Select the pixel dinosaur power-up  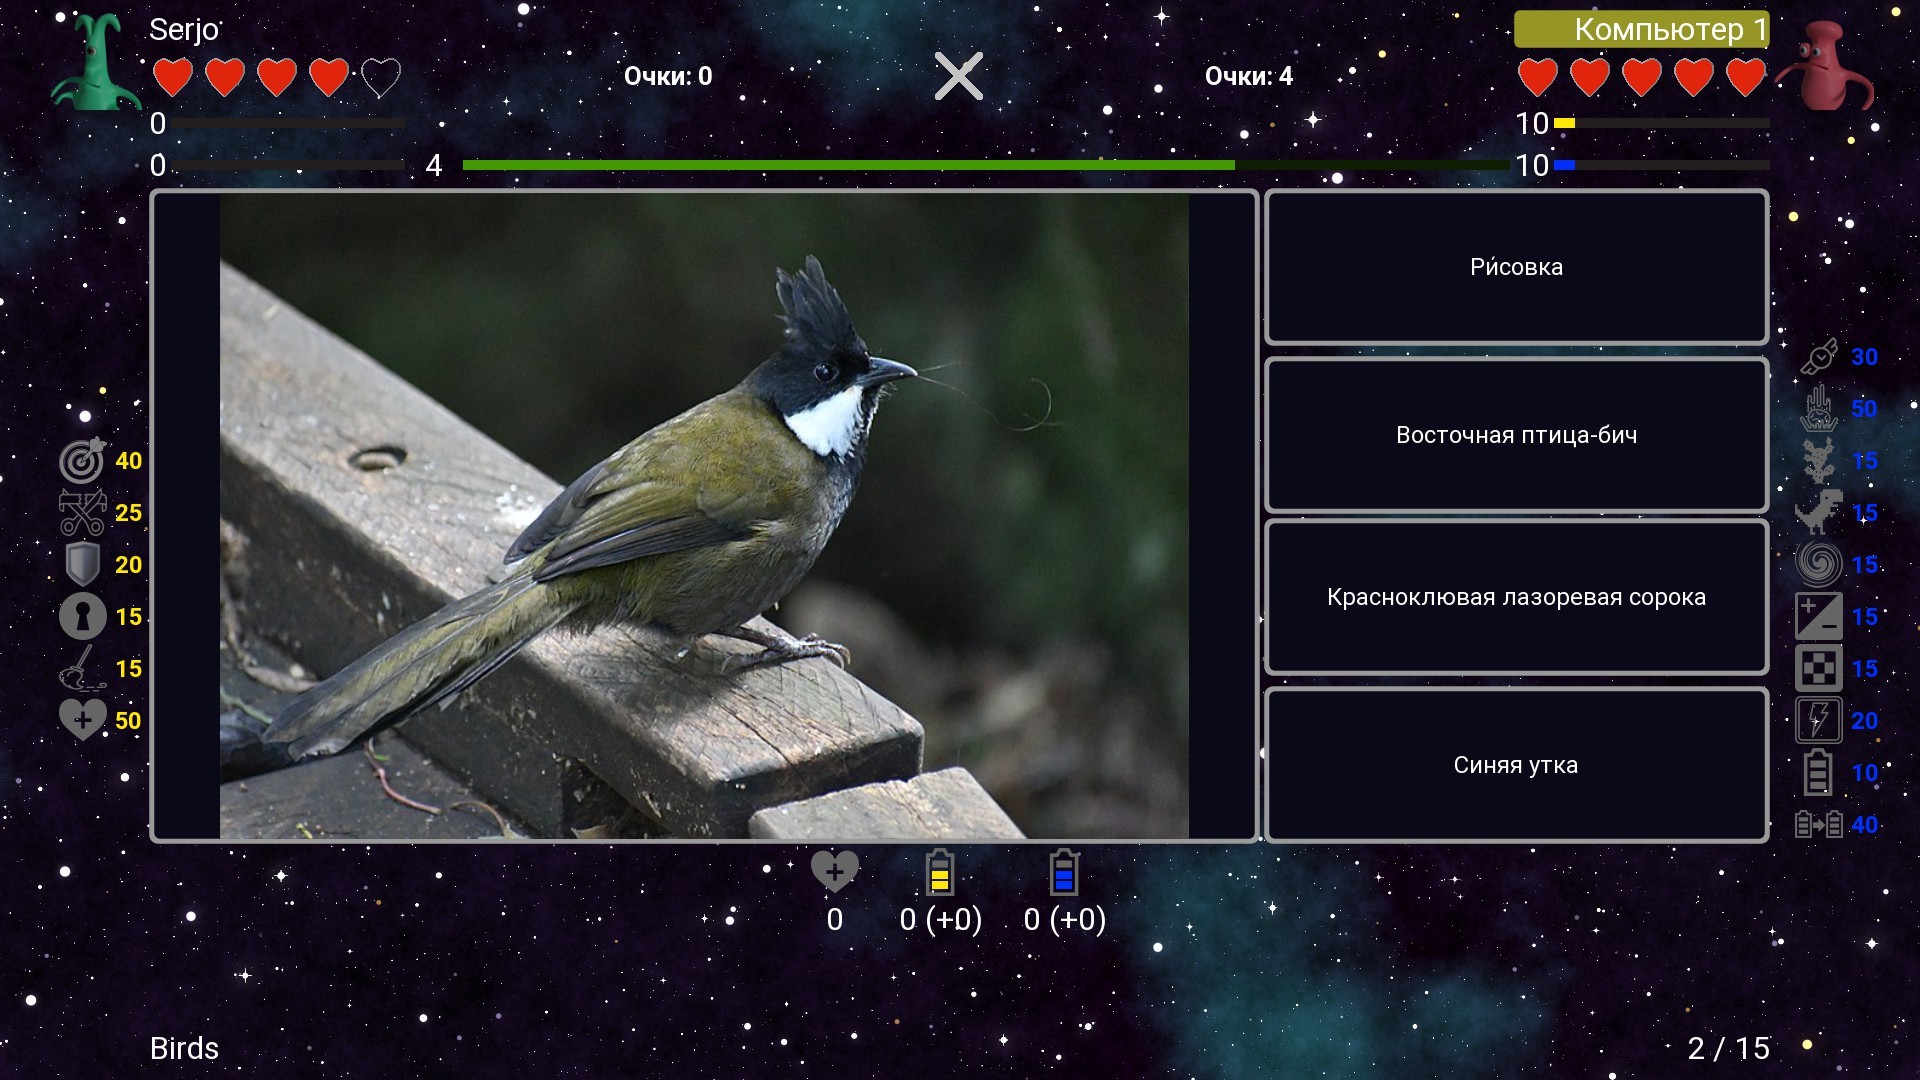(x=1819, y=513)
